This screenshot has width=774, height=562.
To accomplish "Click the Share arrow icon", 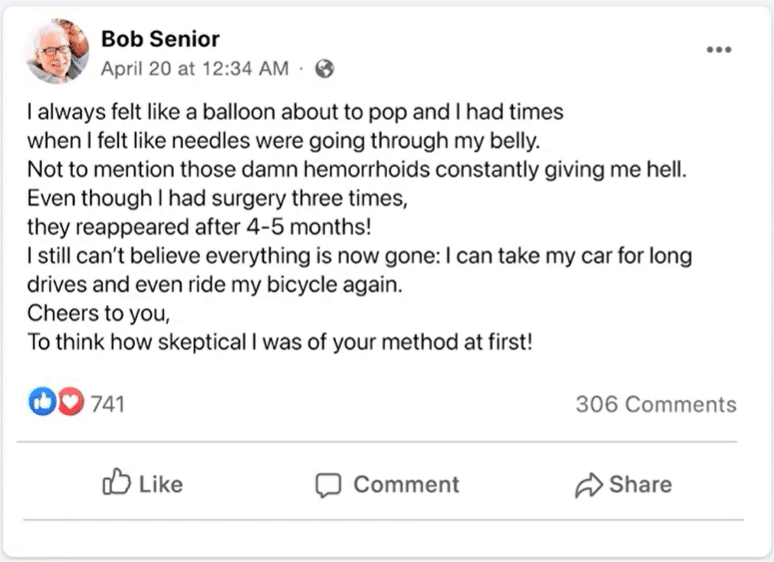I will (x=588, y=485).
